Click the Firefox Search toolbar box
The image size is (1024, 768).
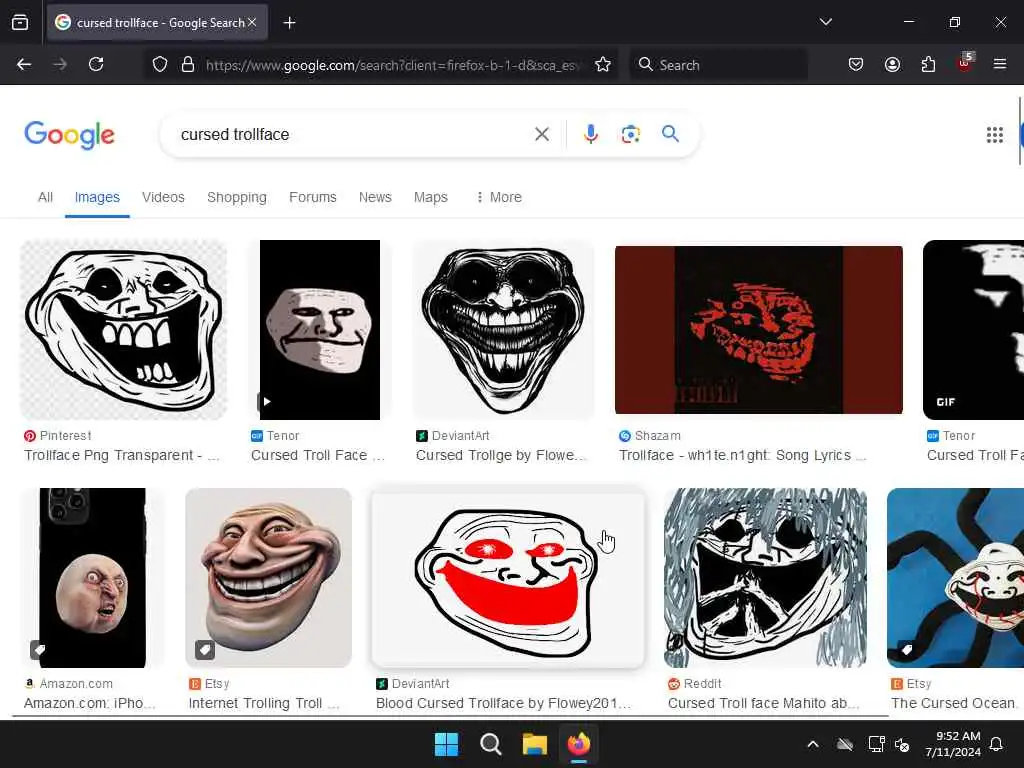tap(718, 65)
